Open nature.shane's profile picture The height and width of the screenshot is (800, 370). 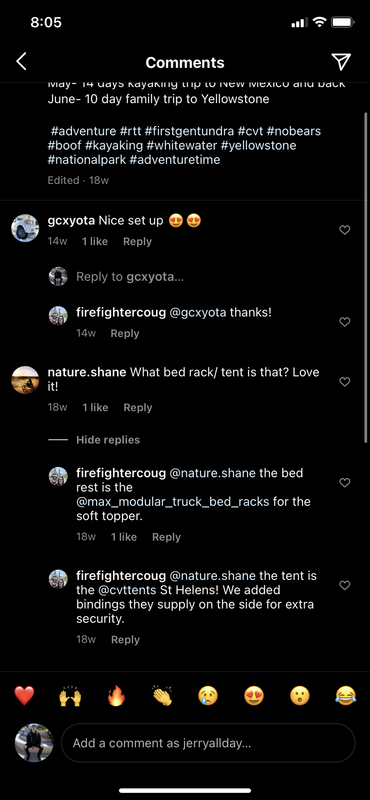tap(25, 380)
